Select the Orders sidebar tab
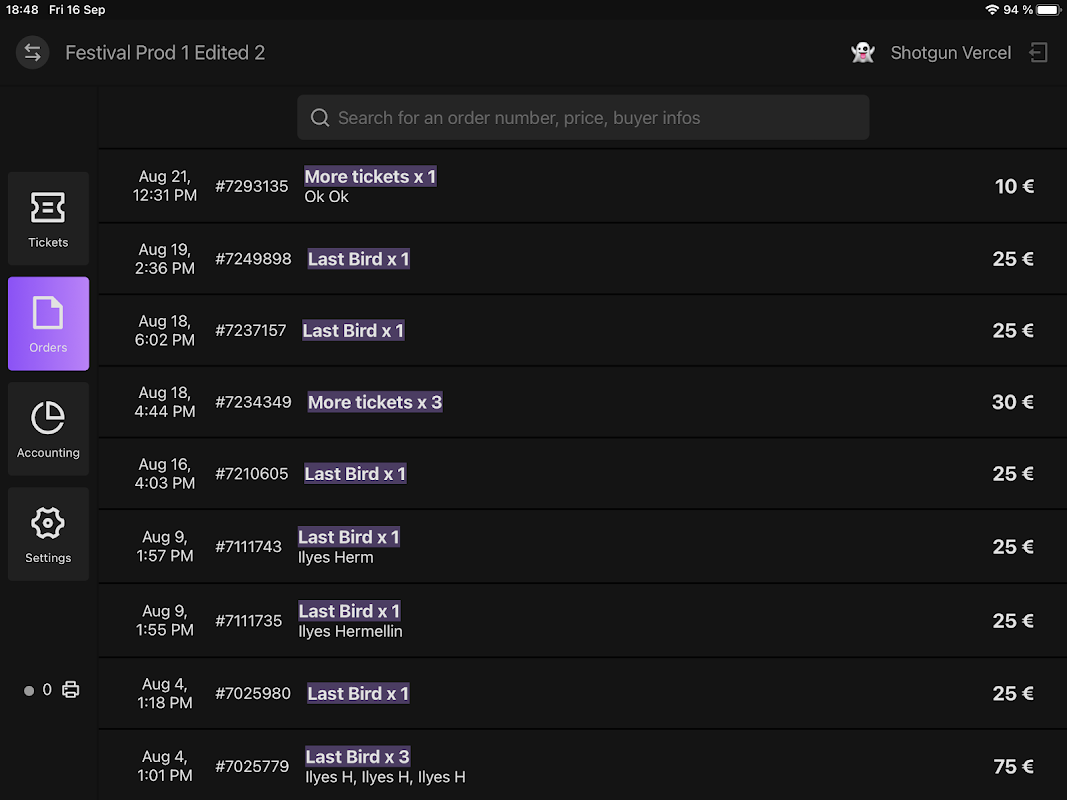 [48, 323]
